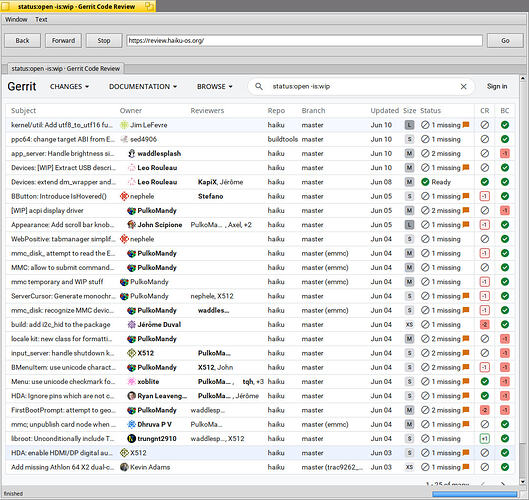The width and height of the screenshot is (529, 500).
Task: Click the Go button
Action: 505,40
